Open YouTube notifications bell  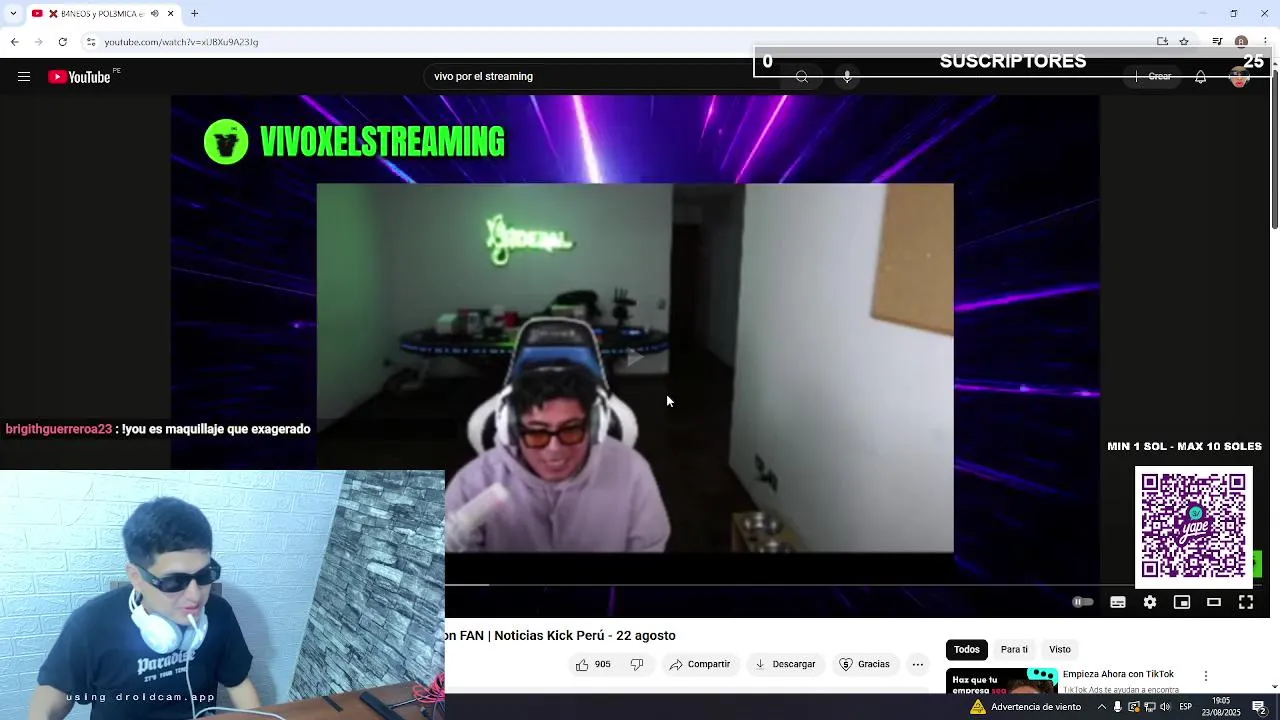pos(1200,77)
